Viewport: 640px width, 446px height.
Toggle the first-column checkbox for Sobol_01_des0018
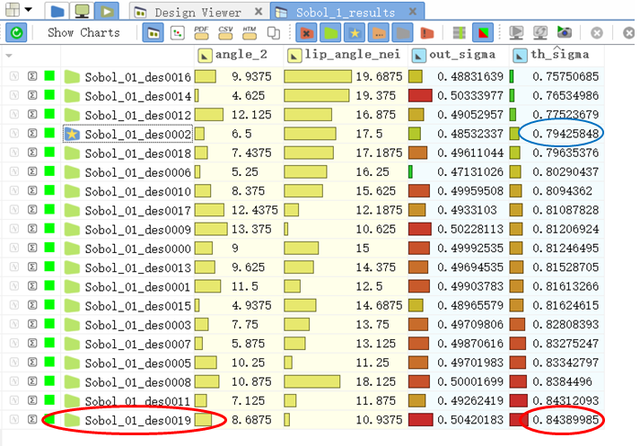14,153
